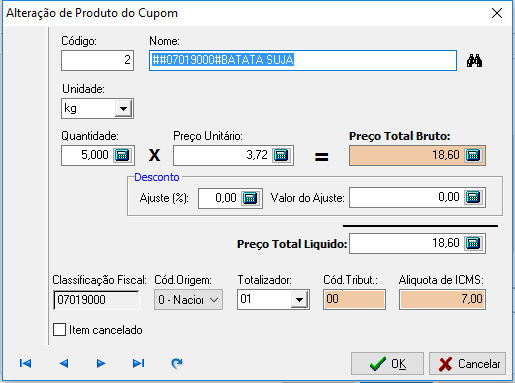Viewport: 515px width, 383px height.
Task: Open calculator for Preço Total Bruto
Action: click(473, 155)
